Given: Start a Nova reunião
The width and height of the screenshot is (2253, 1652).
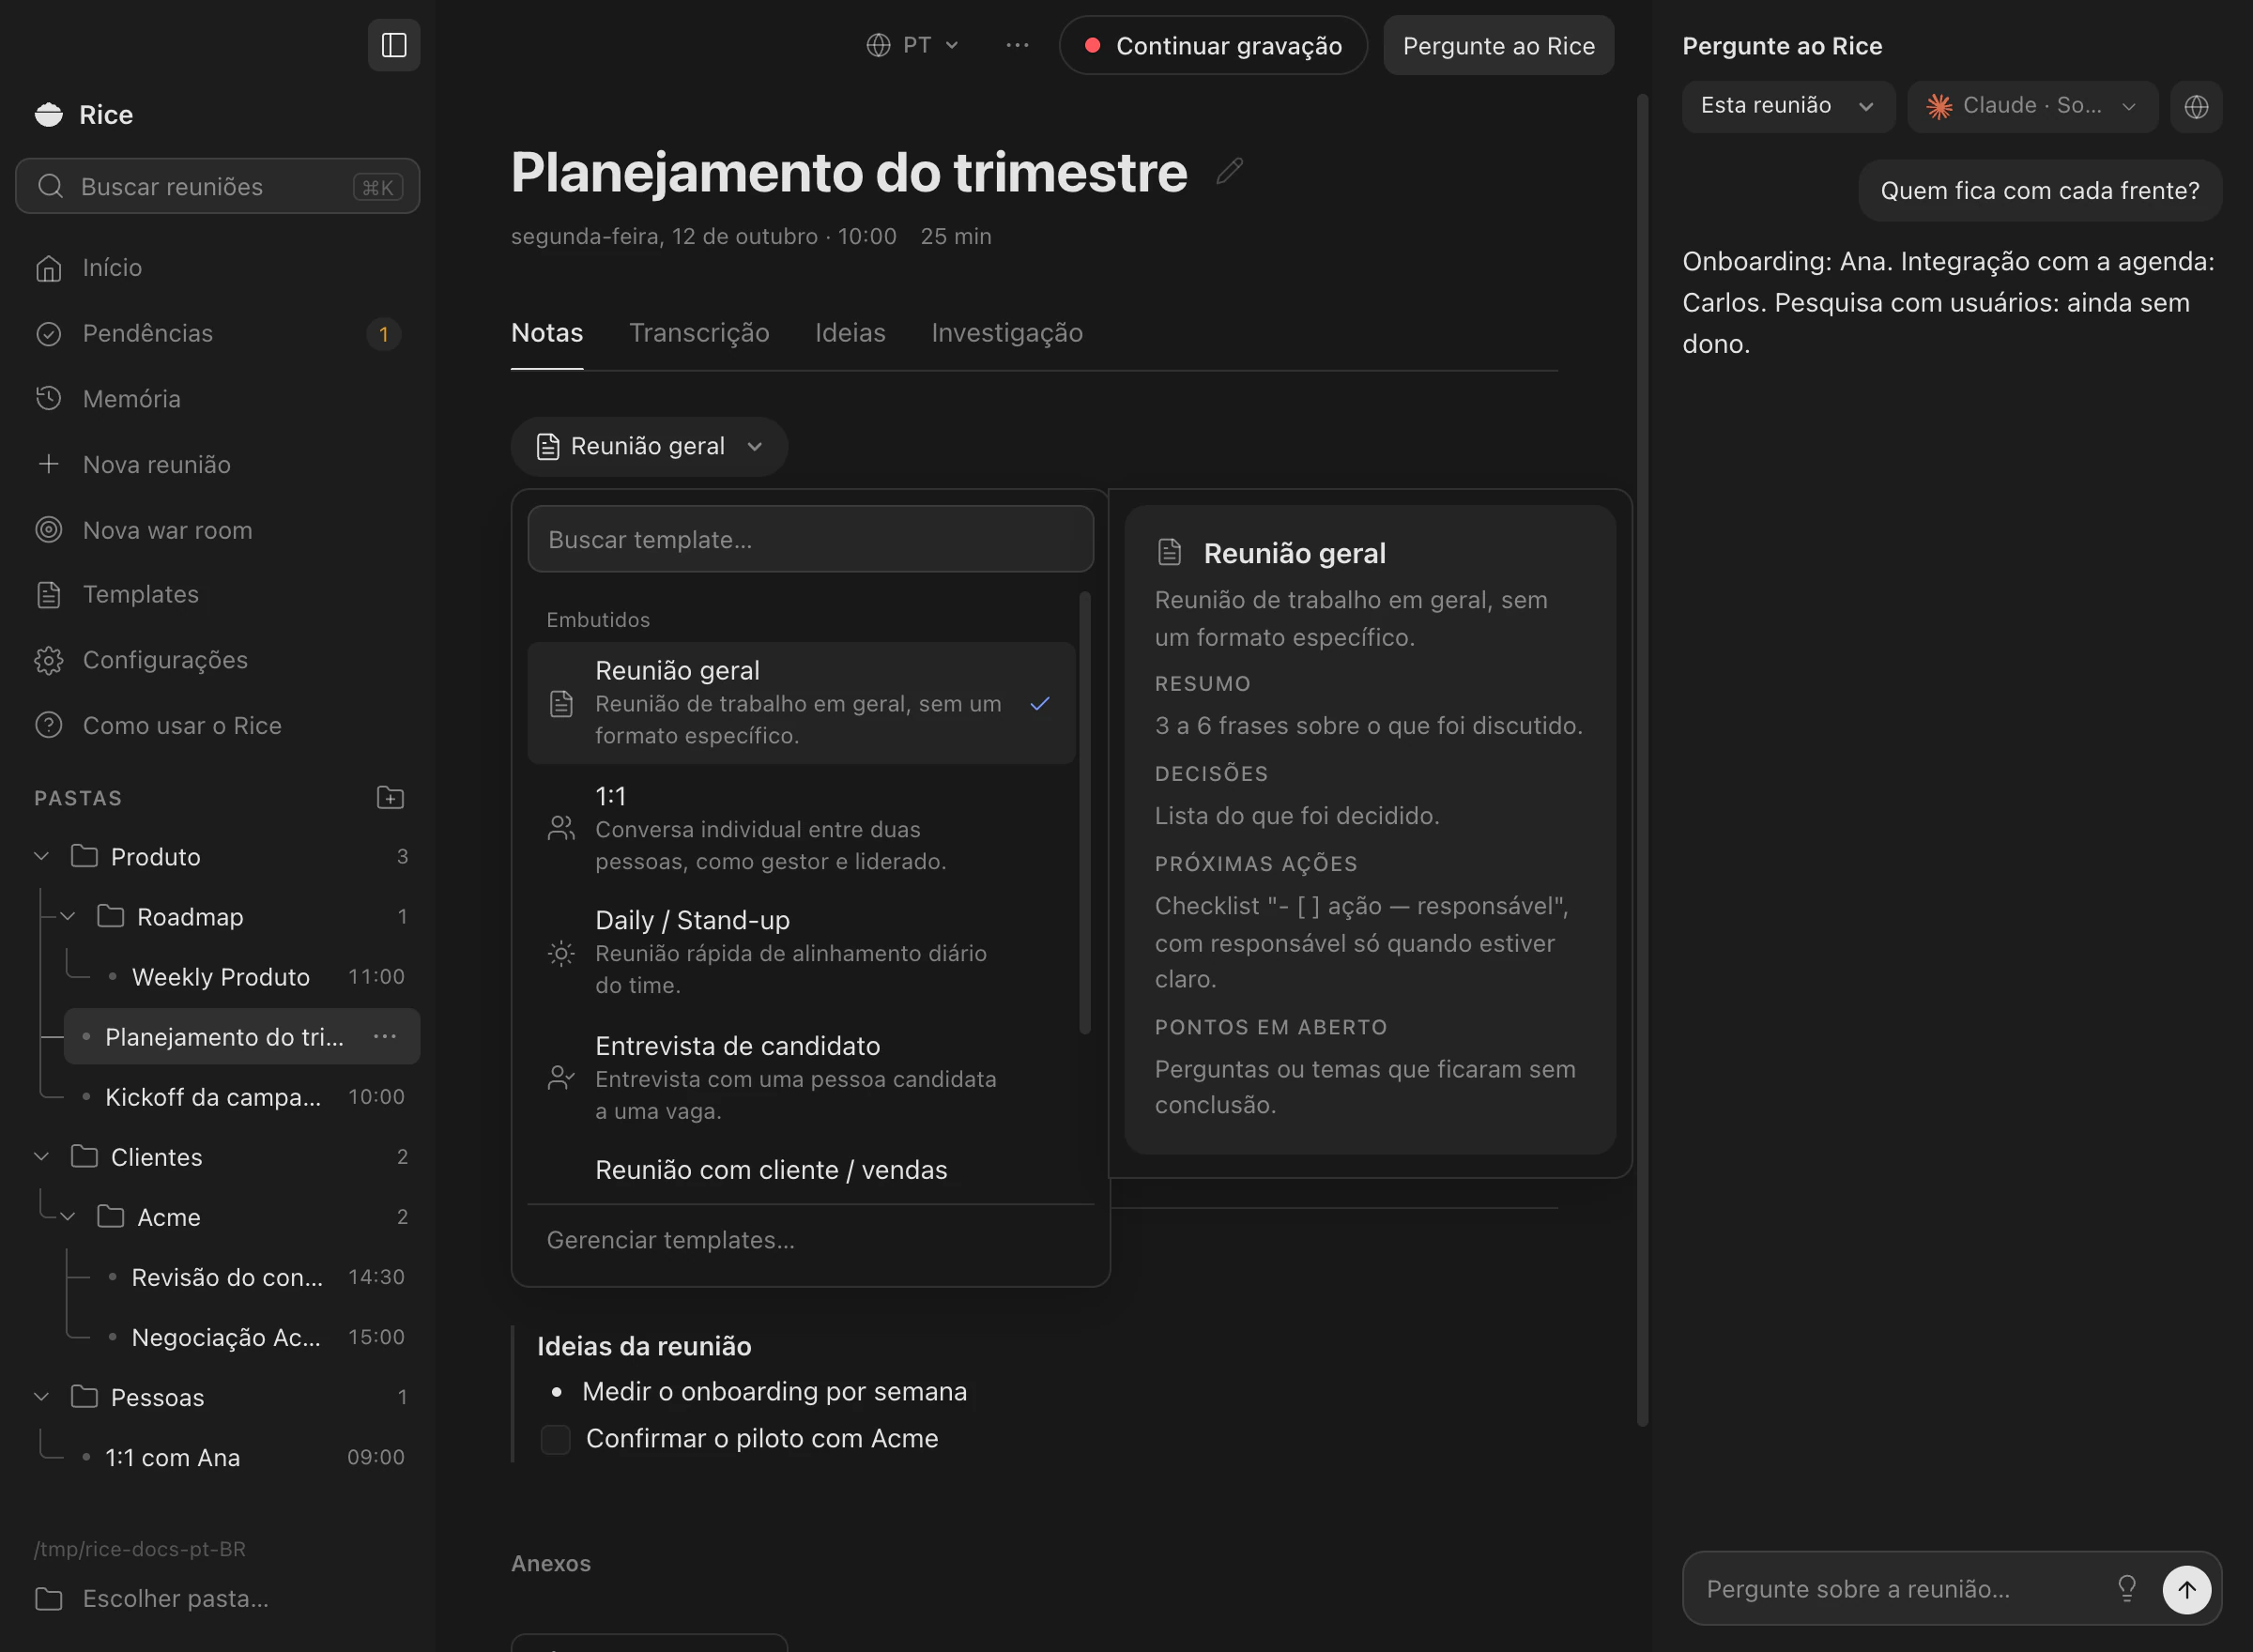Looking at the screenshot, I should 218,464.
